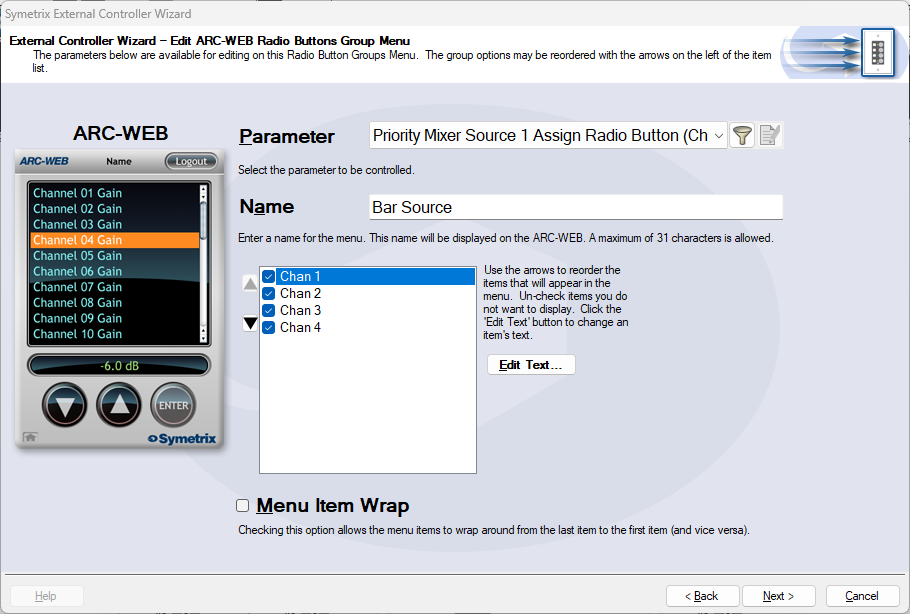Click the Name field containing Bar Source
The height and width of the screenshot is (614, 910).
pyautogui.click(x=575, y=207)
